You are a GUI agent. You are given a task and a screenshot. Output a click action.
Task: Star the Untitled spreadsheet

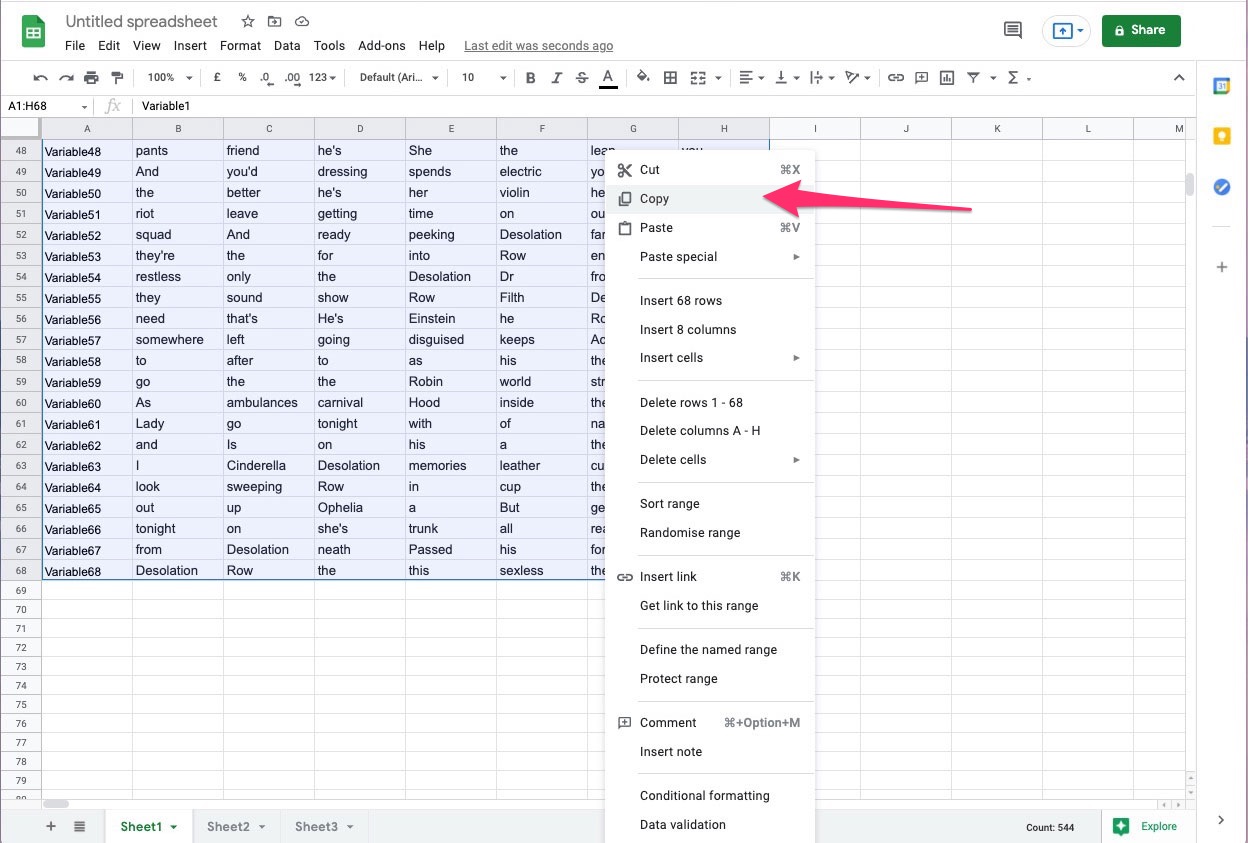click(248, 21)
